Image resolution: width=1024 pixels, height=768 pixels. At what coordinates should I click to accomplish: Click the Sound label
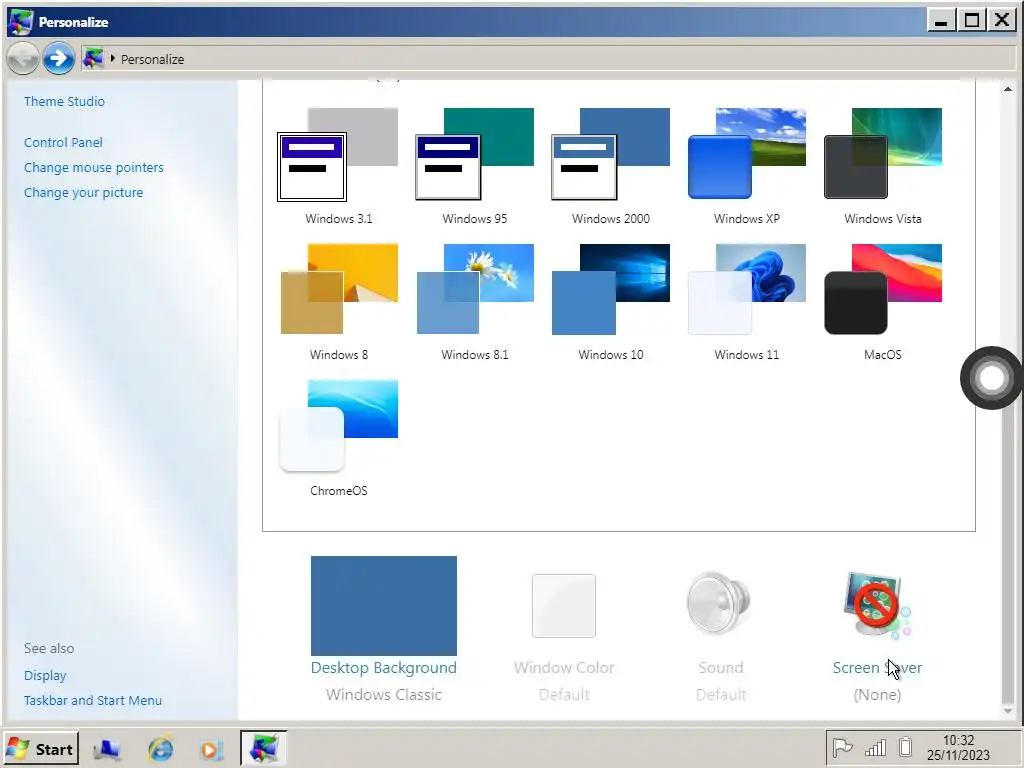click(720, 667)
